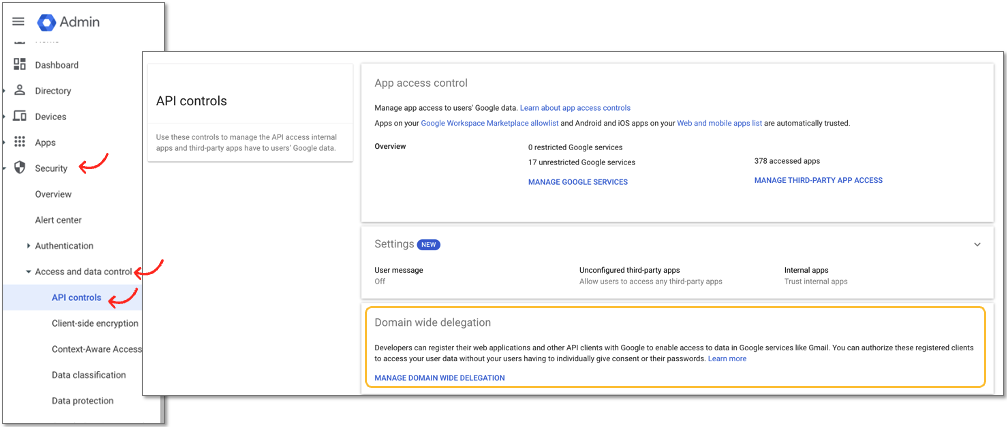Click the Directory person icon
This screenshot has width=1007, height=427.
point(20,91)
